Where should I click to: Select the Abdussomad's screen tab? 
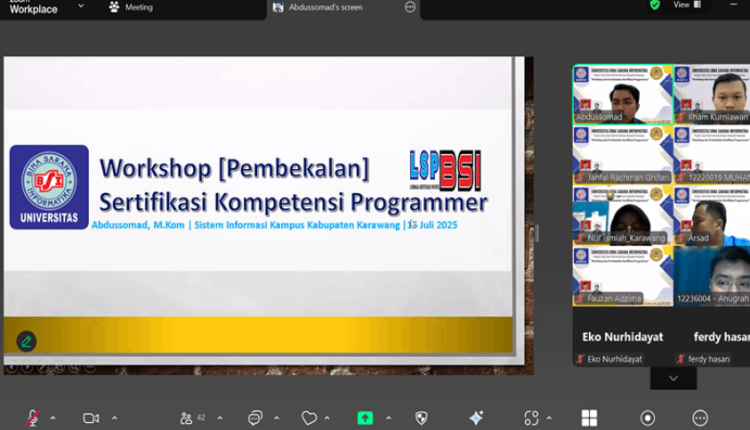pos(325,7)
